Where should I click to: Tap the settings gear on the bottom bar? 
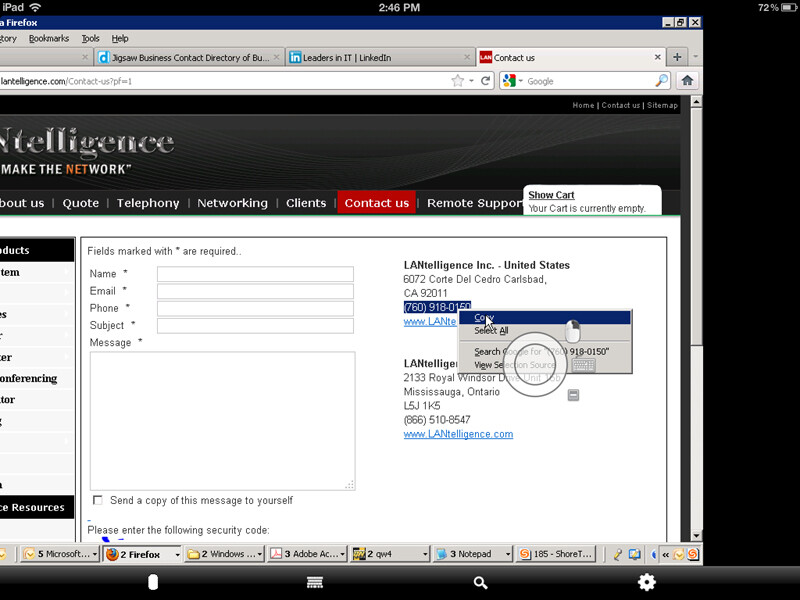(x=647, y=582)
